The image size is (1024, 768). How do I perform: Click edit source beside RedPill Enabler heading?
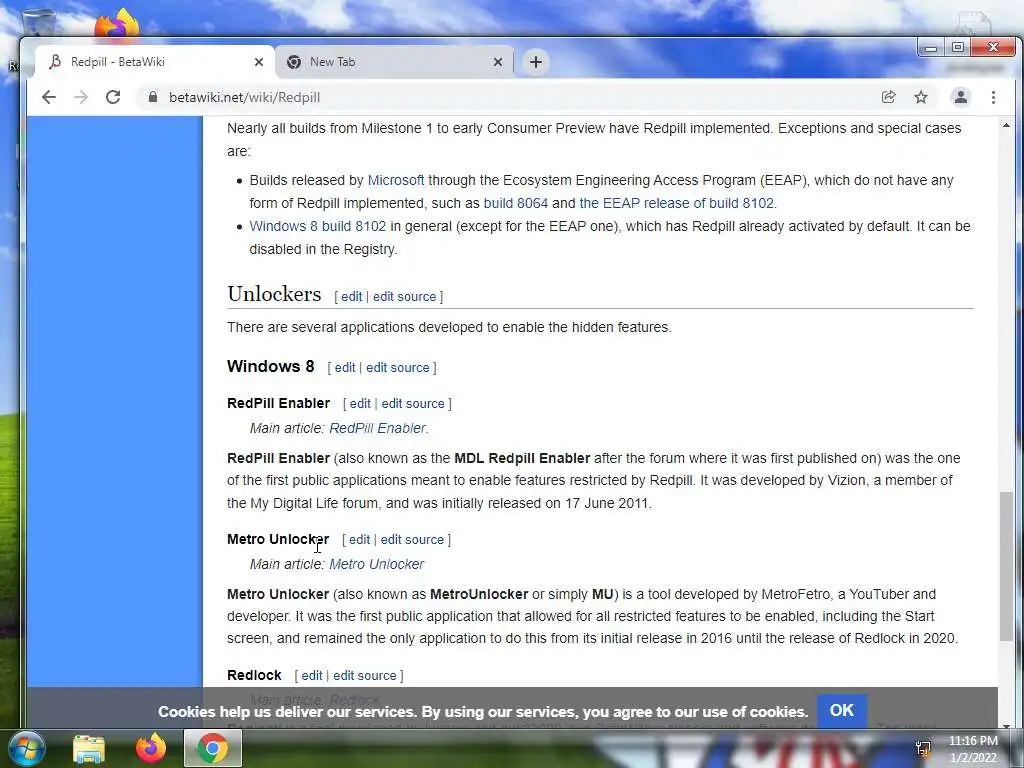click(413, 404)
